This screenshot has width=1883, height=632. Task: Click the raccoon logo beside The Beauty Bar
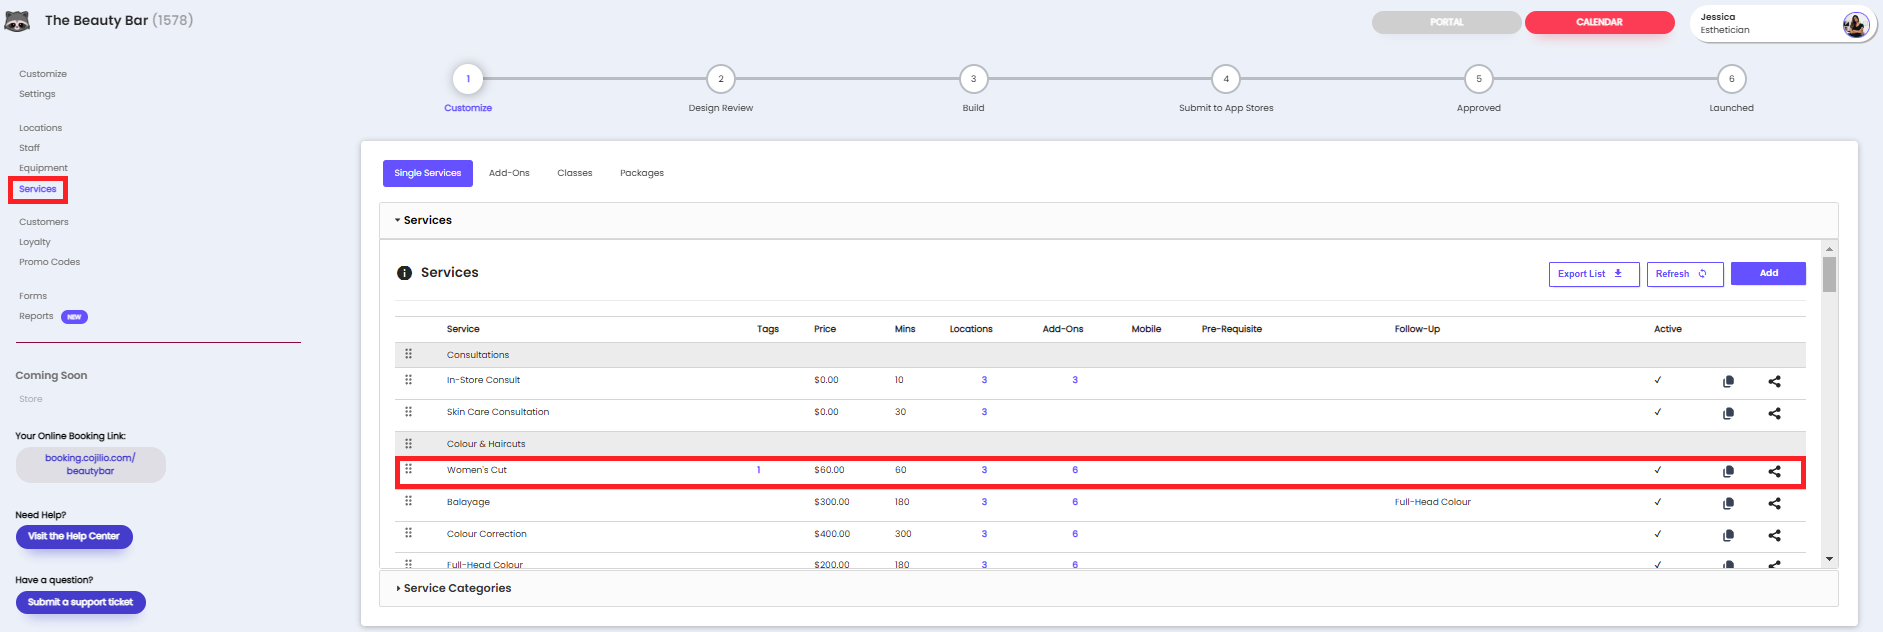coord(17,21)
